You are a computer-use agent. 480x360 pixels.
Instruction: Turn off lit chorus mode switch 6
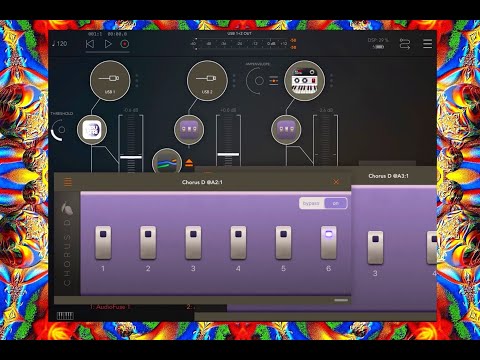pyautogui.click(x=328, y=243)
